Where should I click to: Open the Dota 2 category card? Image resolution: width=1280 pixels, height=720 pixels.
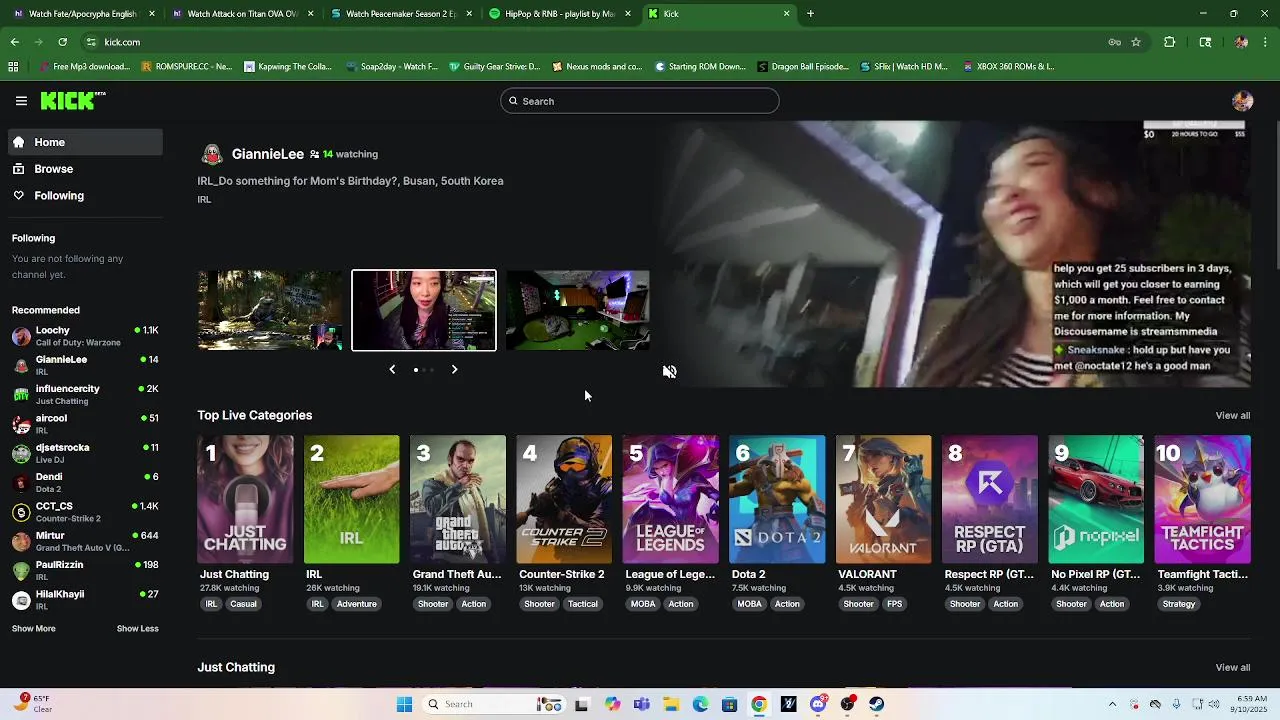777,499
